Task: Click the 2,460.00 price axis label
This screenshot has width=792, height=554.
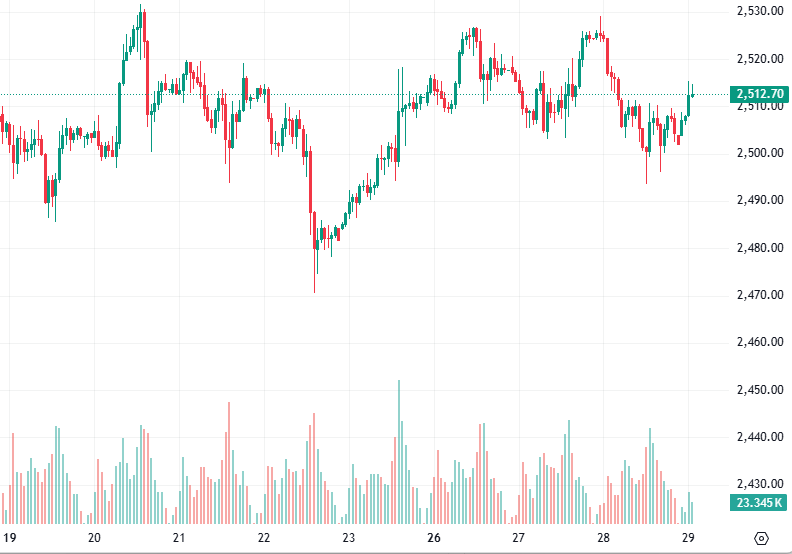Action: pos(757,342)
